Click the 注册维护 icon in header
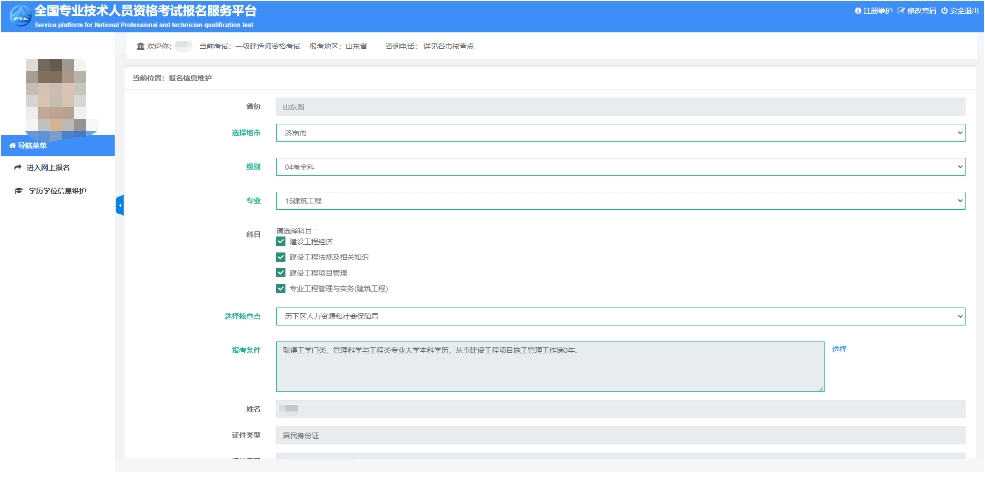Image resolution: width=985 pixels, height=488 pixels. pos(857,11)
